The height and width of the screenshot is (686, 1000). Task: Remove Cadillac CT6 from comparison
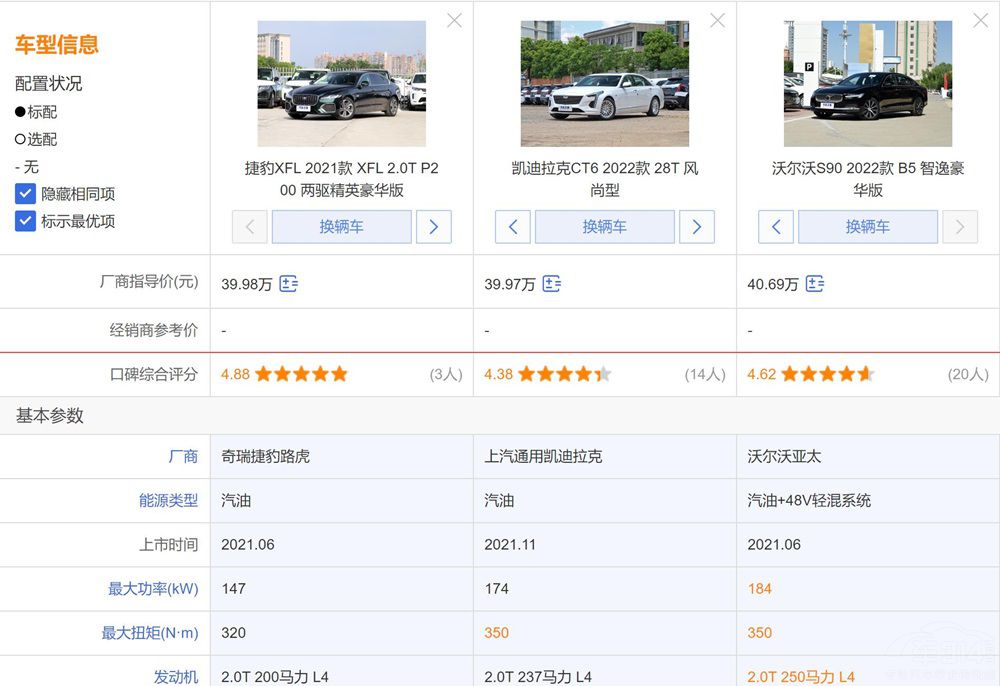pyautogui.click(x=717, y=20)
